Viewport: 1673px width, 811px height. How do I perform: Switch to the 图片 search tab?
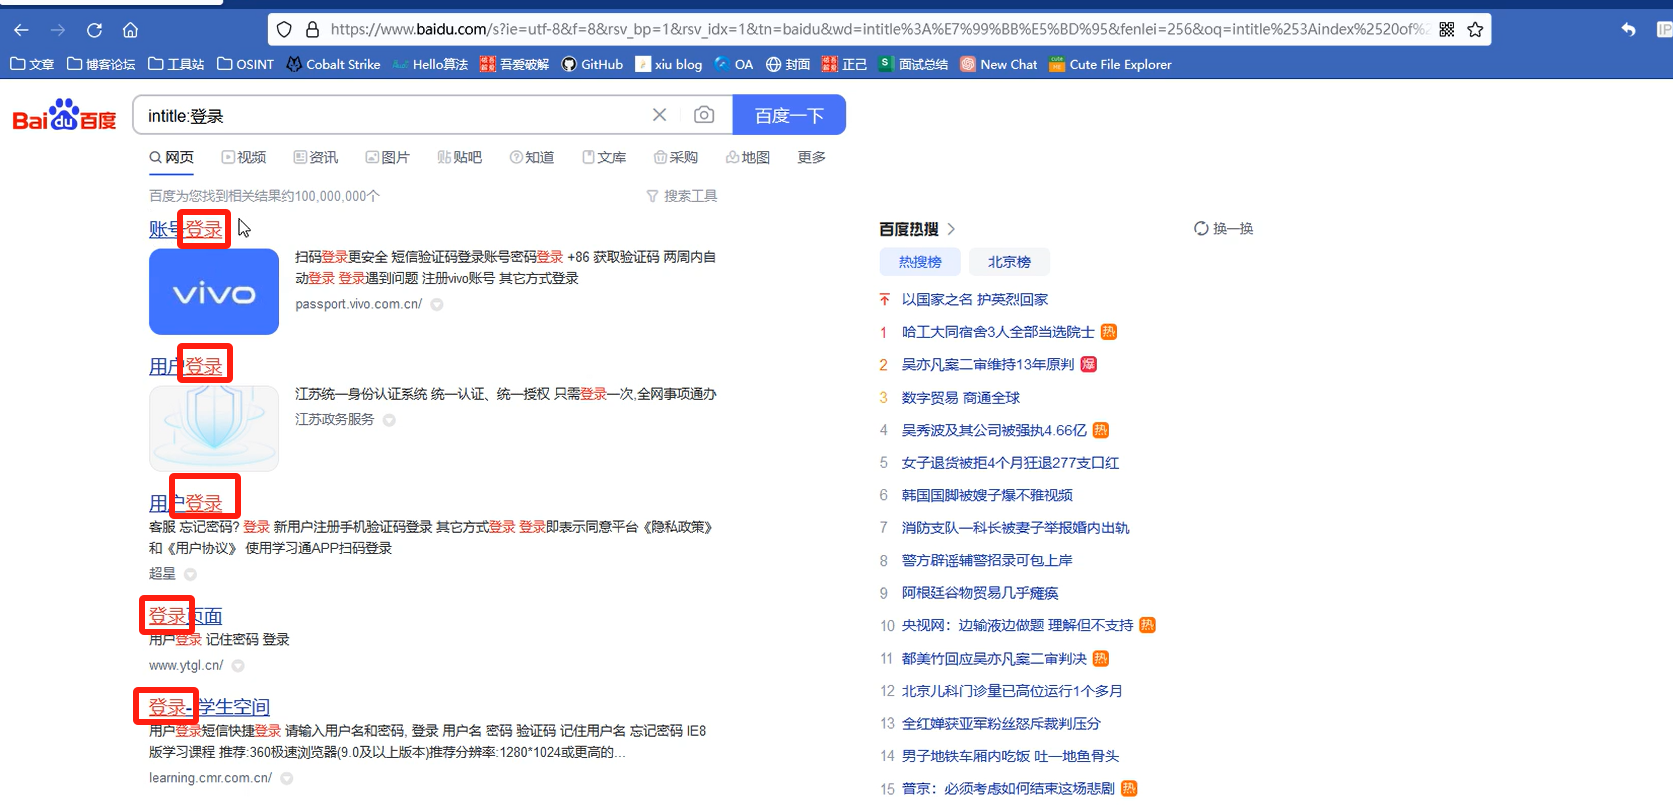click(x=388, y=157)
